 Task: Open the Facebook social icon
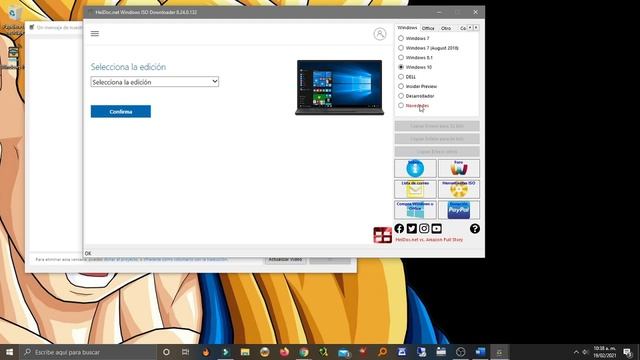tap(399, 229)
